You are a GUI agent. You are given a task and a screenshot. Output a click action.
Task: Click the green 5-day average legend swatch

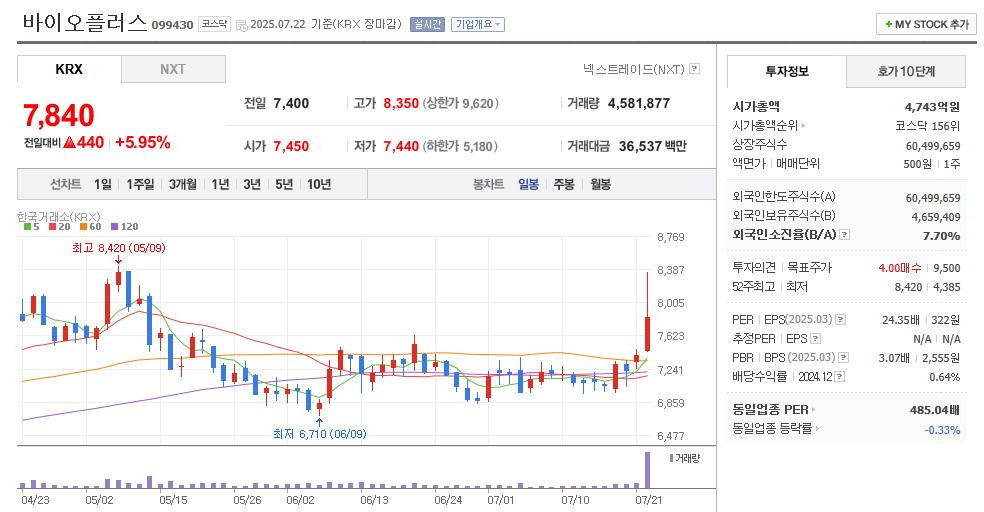pos(27,227)
